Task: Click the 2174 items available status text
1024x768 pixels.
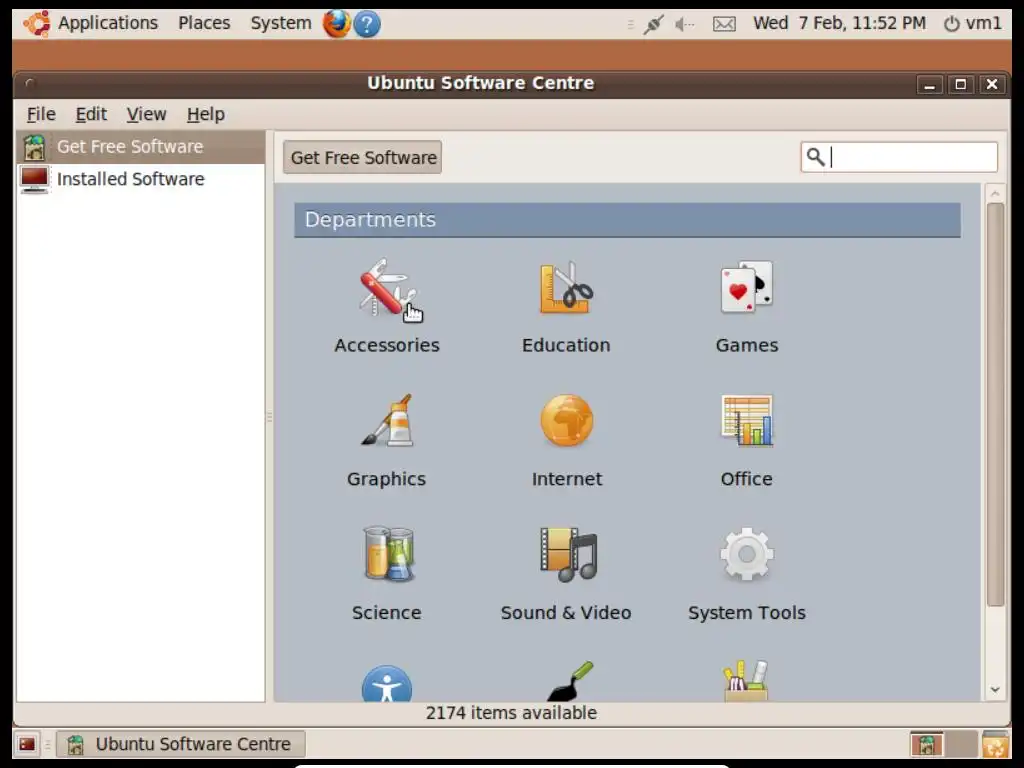Action: (x=511, y=713)
